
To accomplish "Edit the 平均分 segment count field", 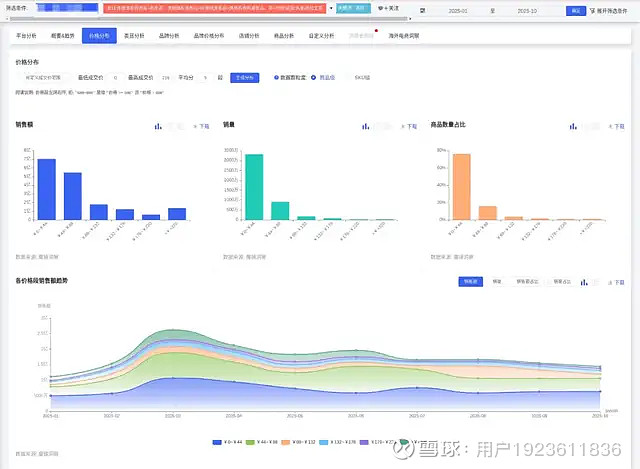I will coord(205,78).
